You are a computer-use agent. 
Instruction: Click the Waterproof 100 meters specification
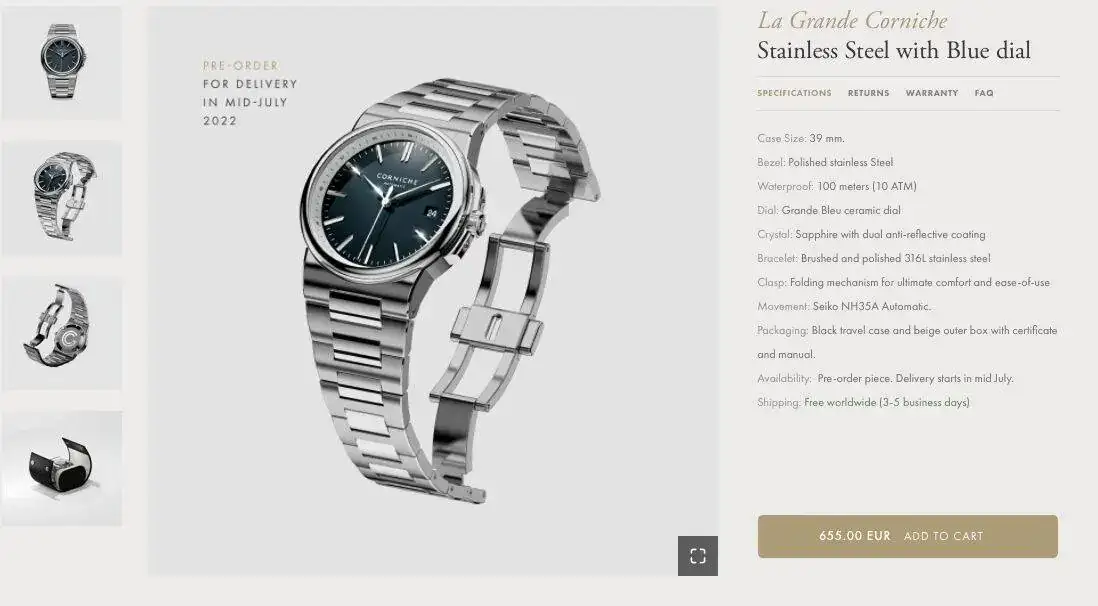point(837,186)
